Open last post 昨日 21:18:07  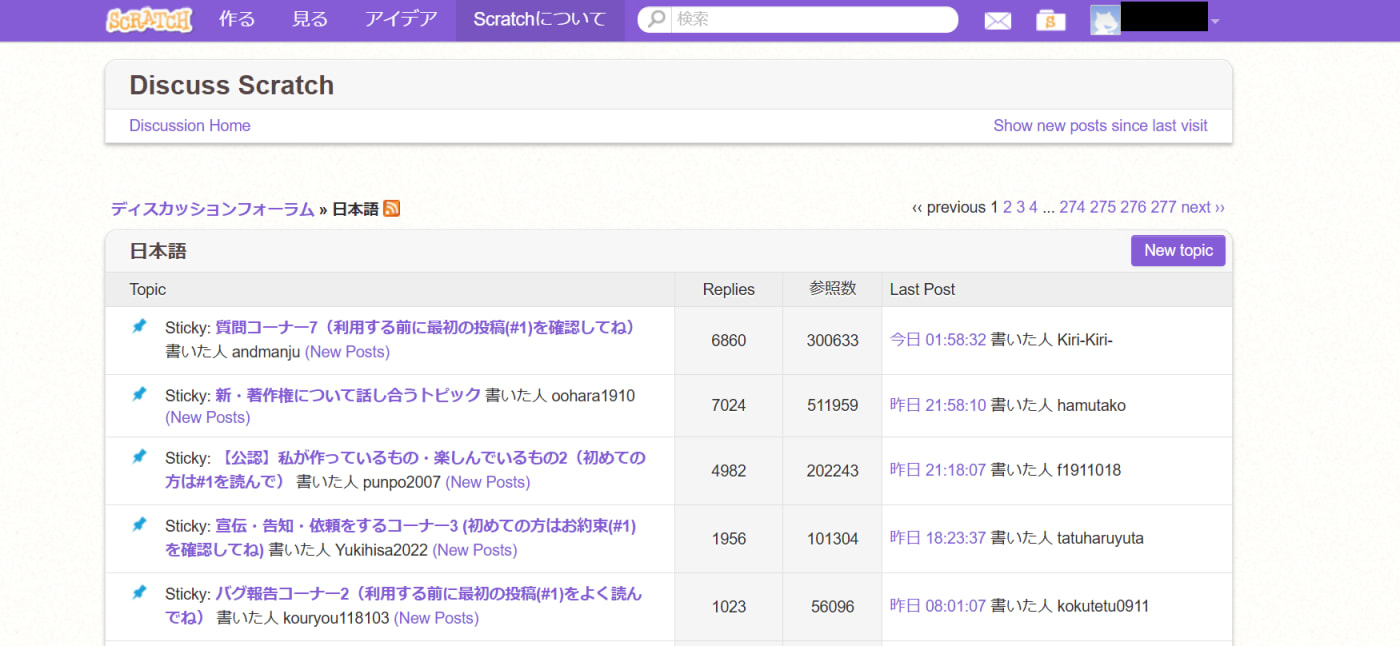click(x=938, y=470)
